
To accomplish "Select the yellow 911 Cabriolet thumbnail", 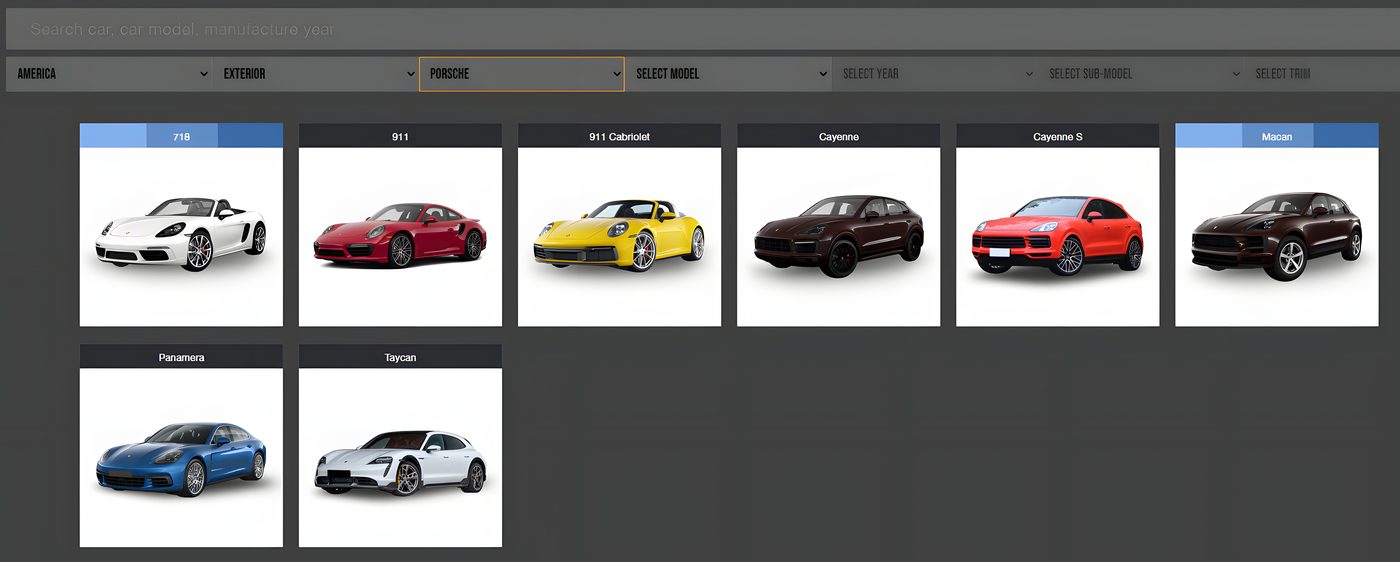I will [619, 237].
